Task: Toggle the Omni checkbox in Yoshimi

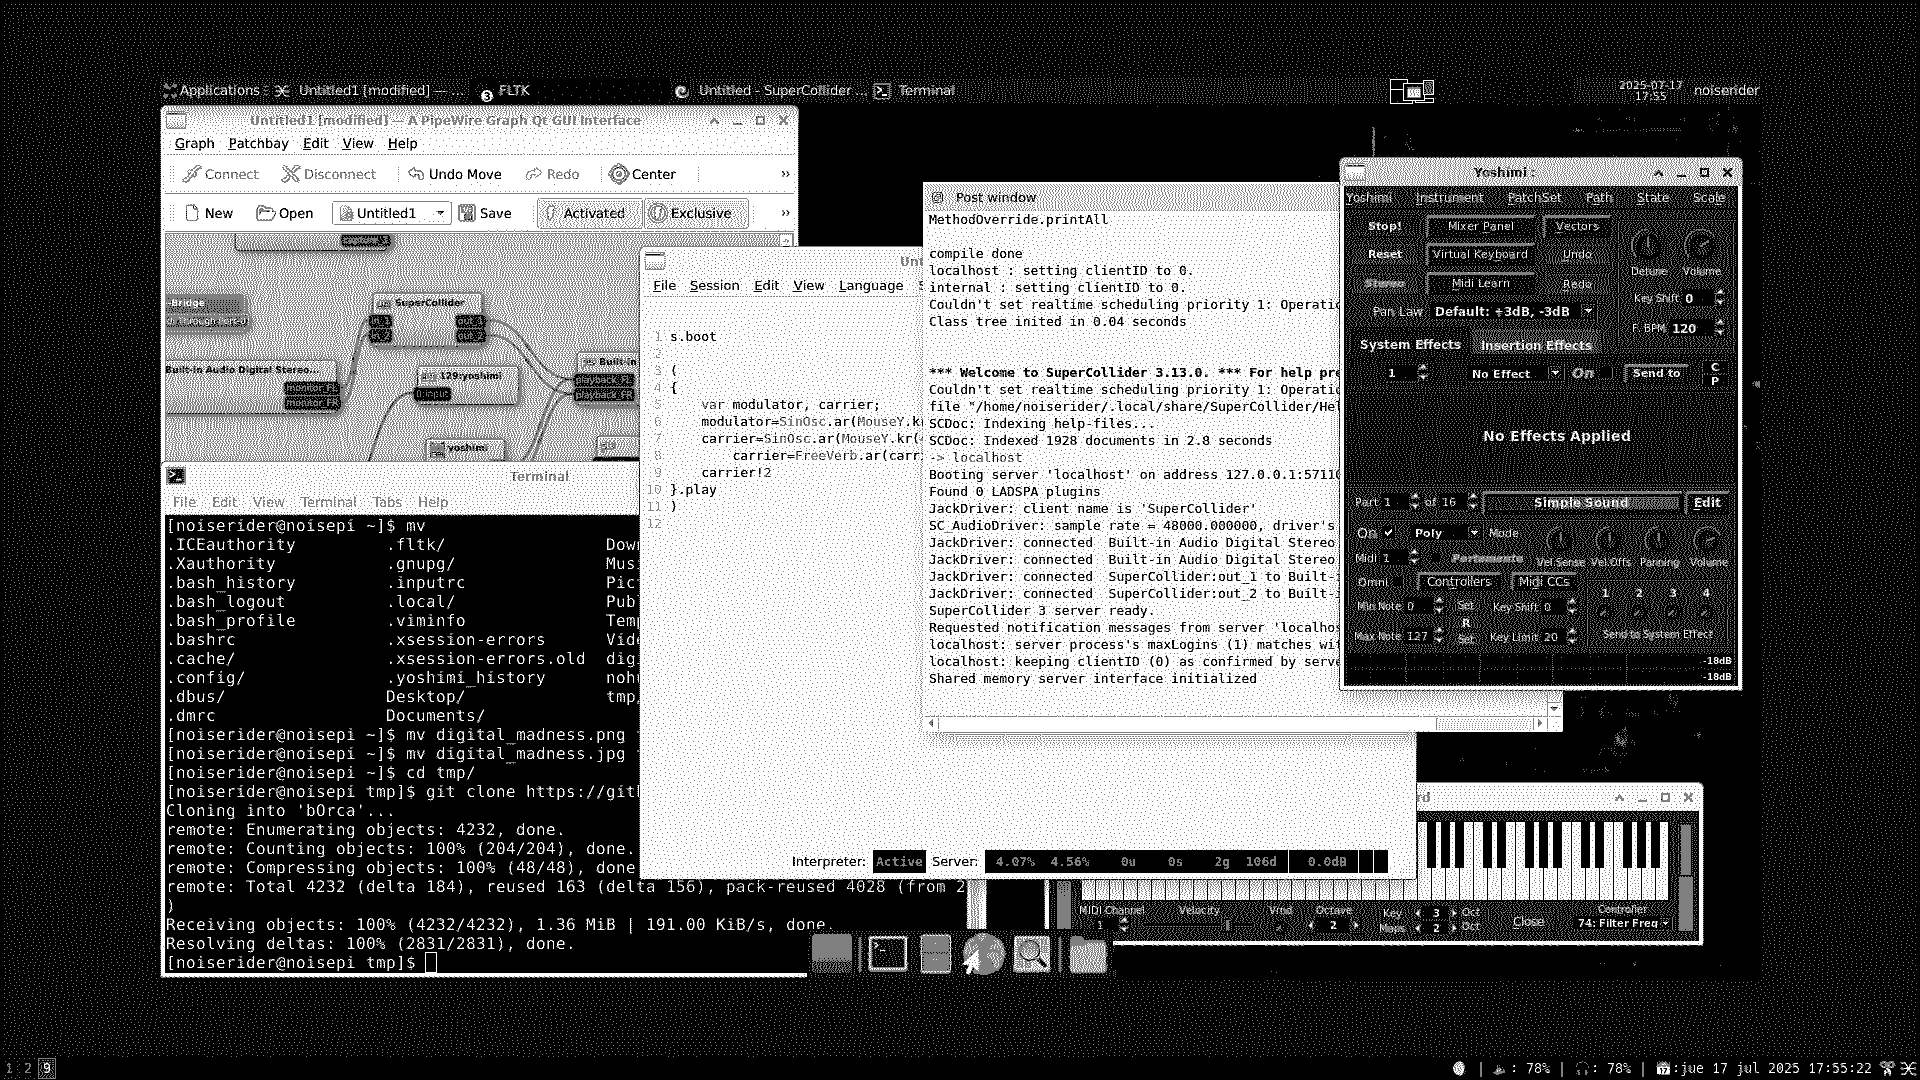Action: [x=1399, y=582]
